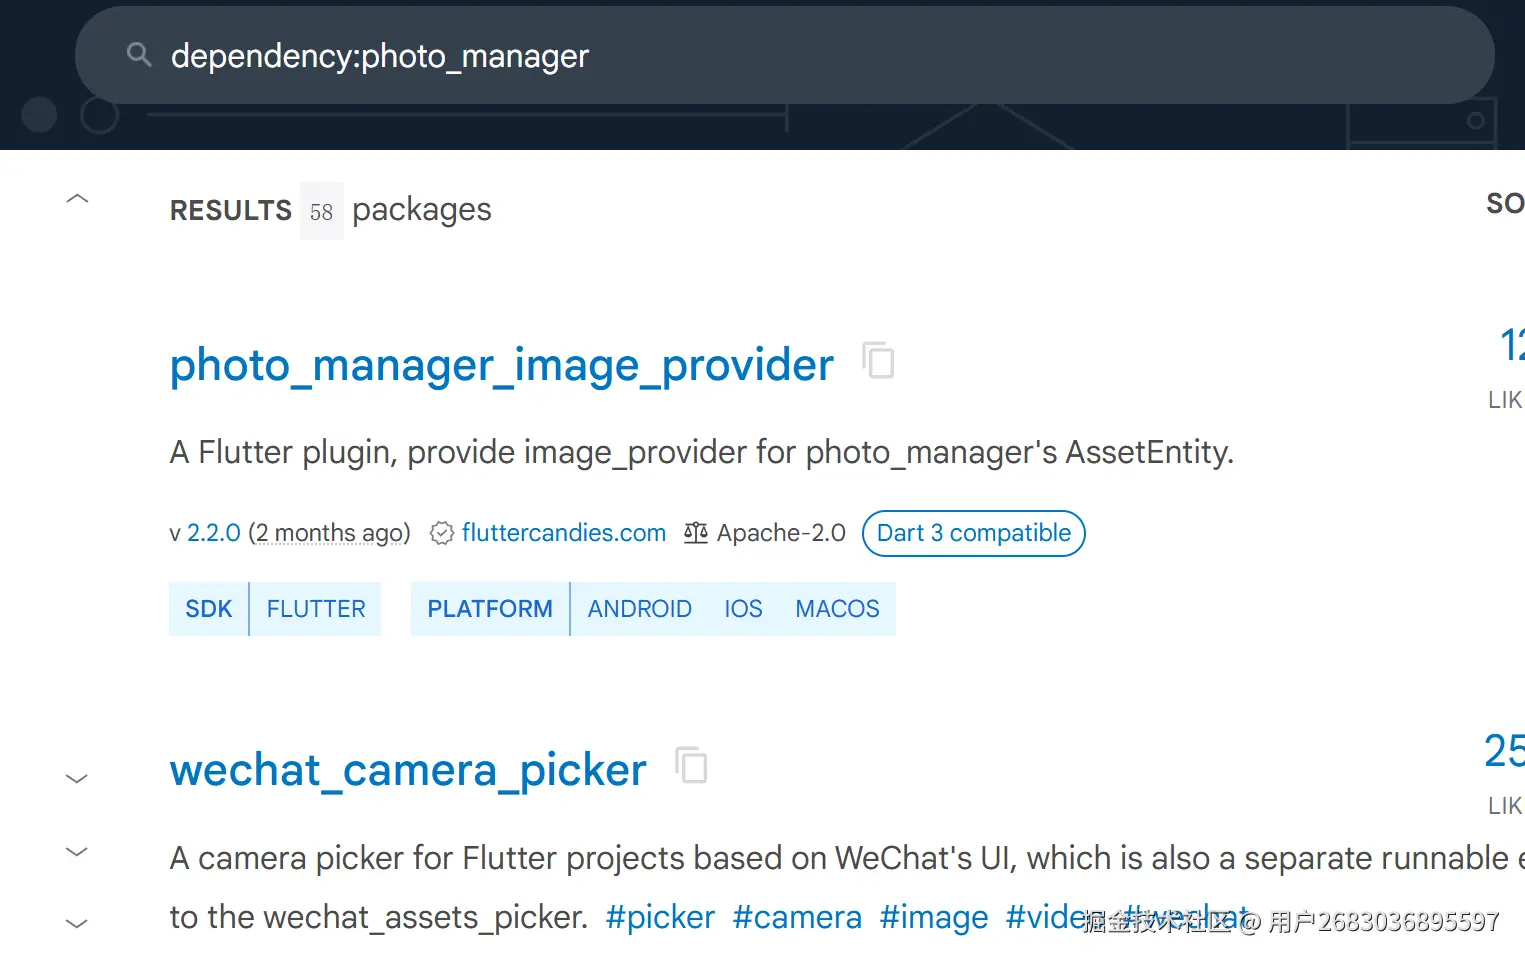Screen dimensions: 1525x961
Task: Expand the first collapsed filter chevron
Action: point(77,778)
